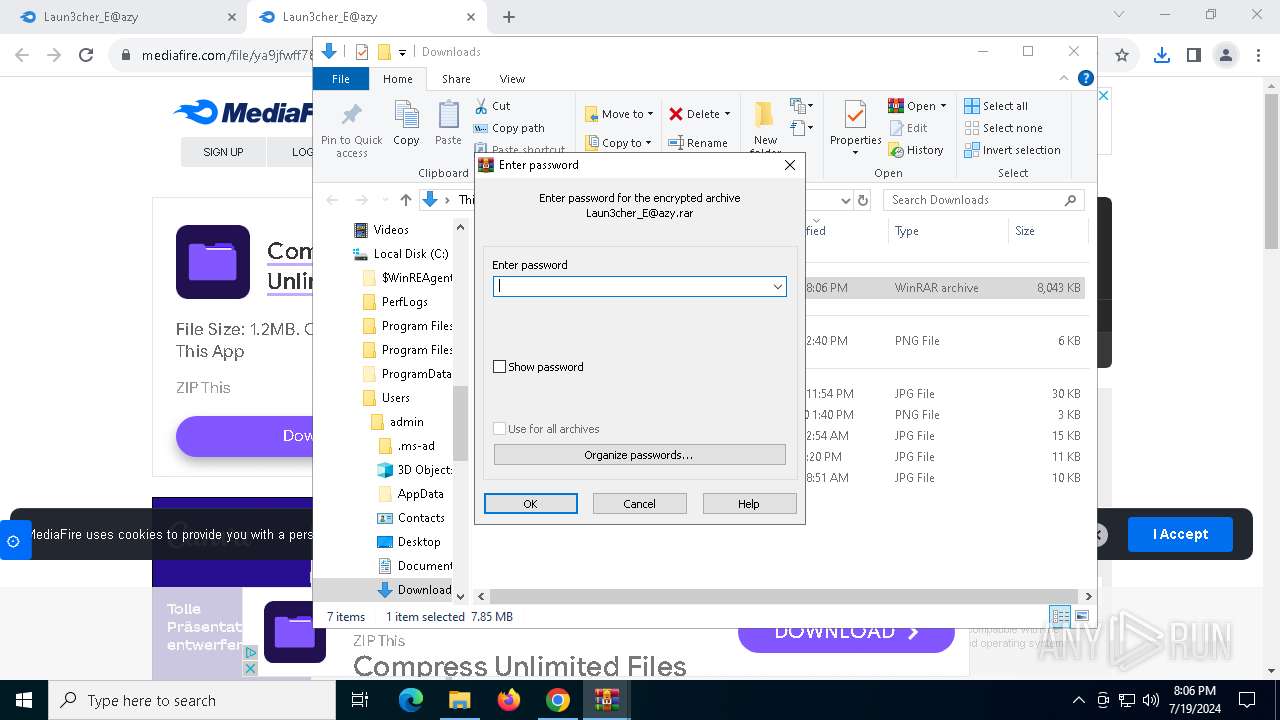Click Chrome download icon in toolbar

1161,56
